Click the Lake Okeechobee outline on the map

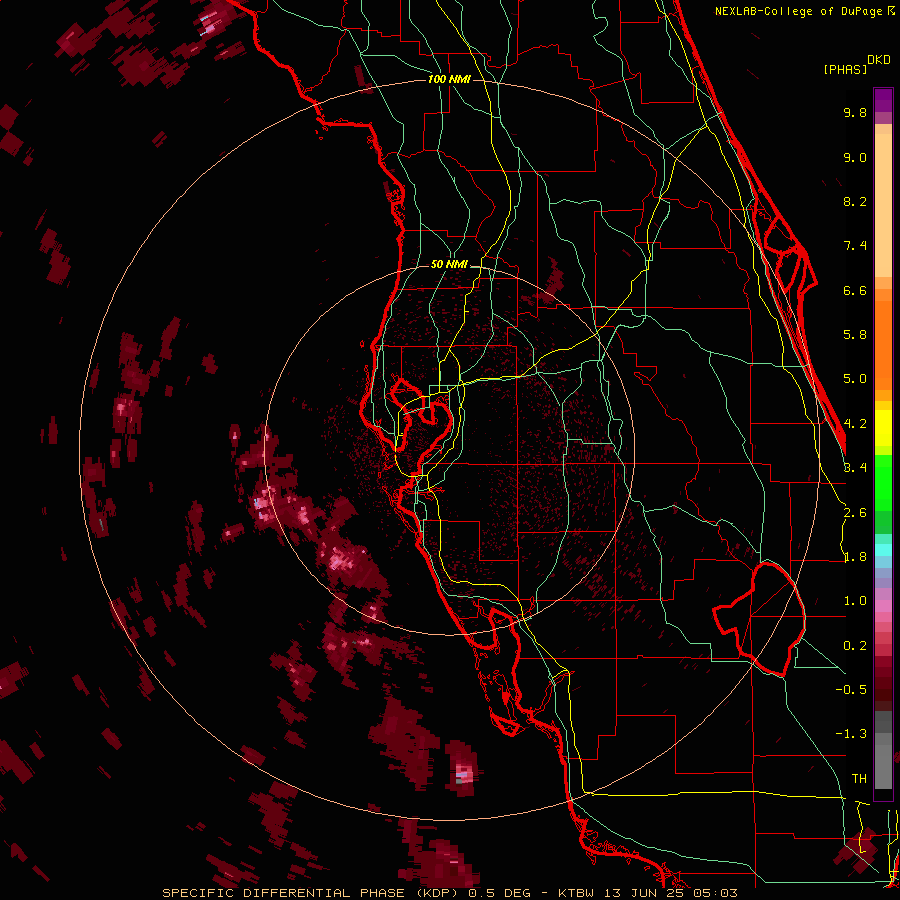coord(761,619)
